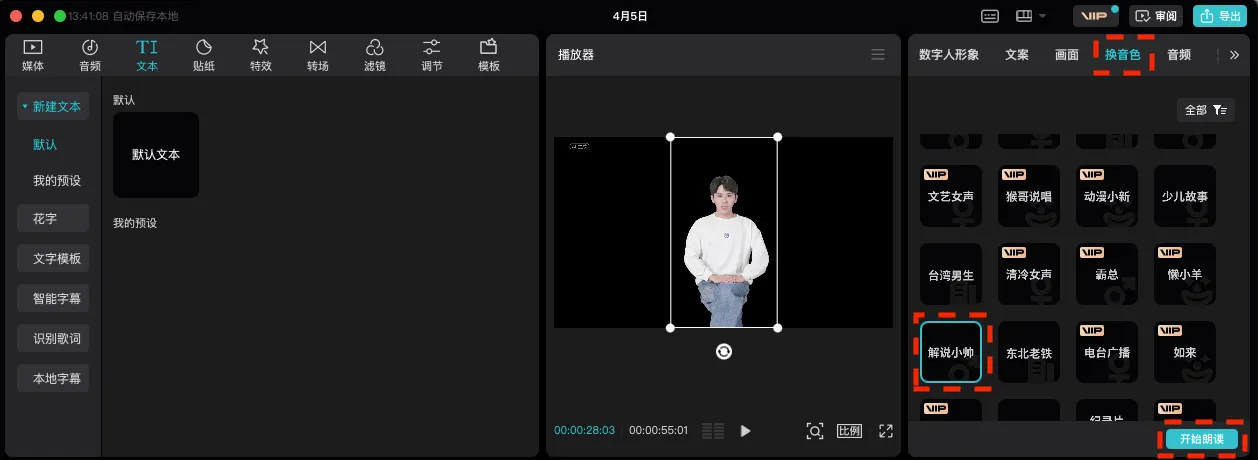Switch to the 画面 tab

click(x=1067, y=55)
